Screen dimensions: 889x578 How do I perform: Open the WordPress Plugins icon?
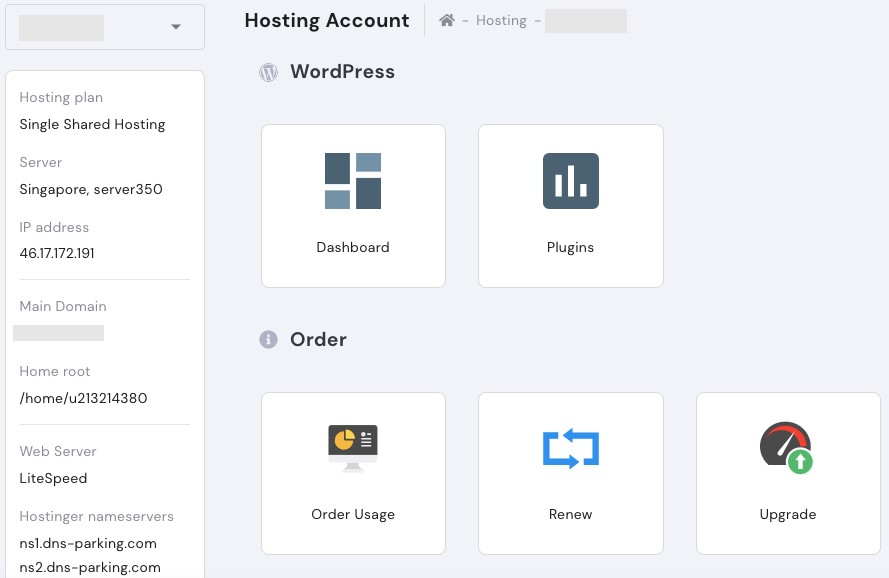pyautogui.click(x=570, y=181)
